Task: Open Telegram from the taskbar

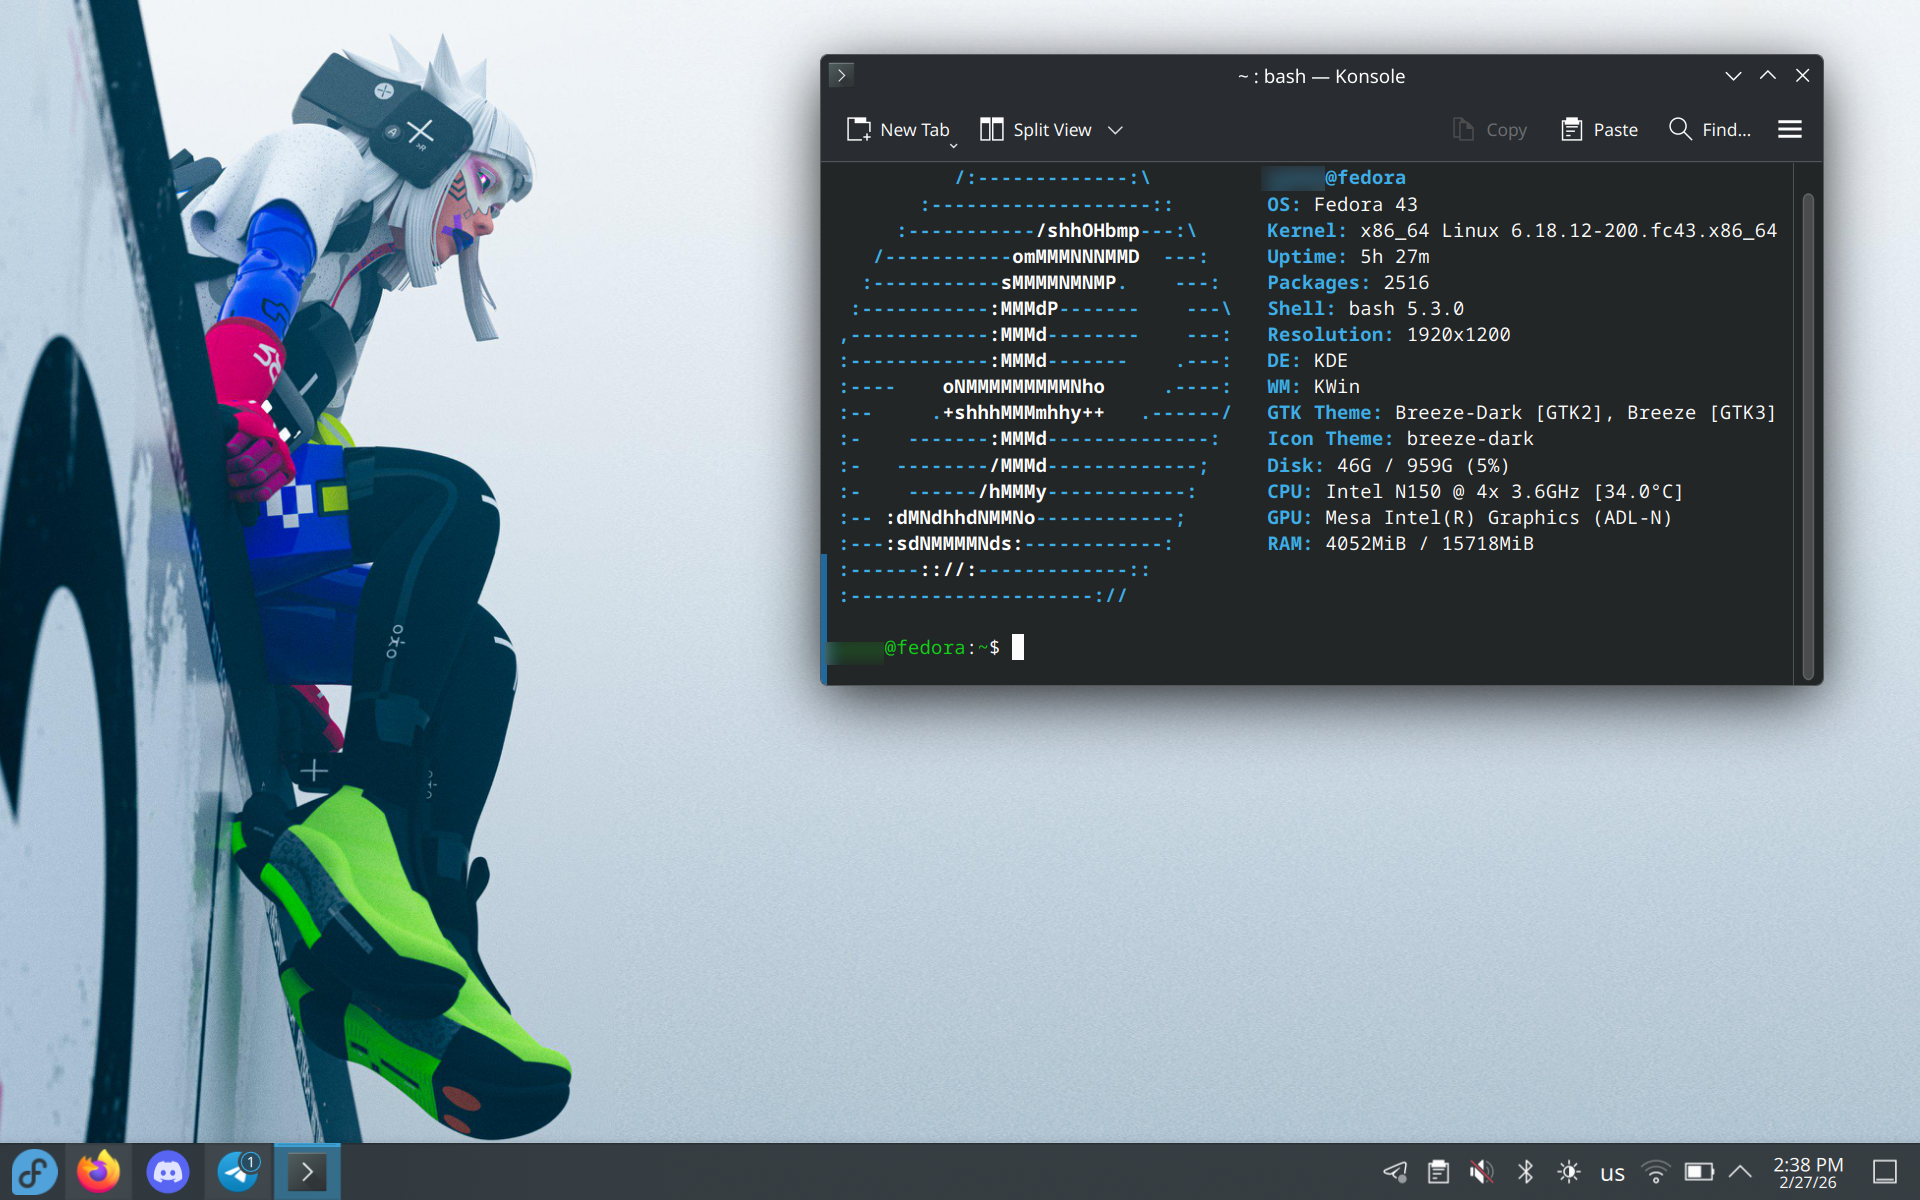Action: tap(238, 1172)
